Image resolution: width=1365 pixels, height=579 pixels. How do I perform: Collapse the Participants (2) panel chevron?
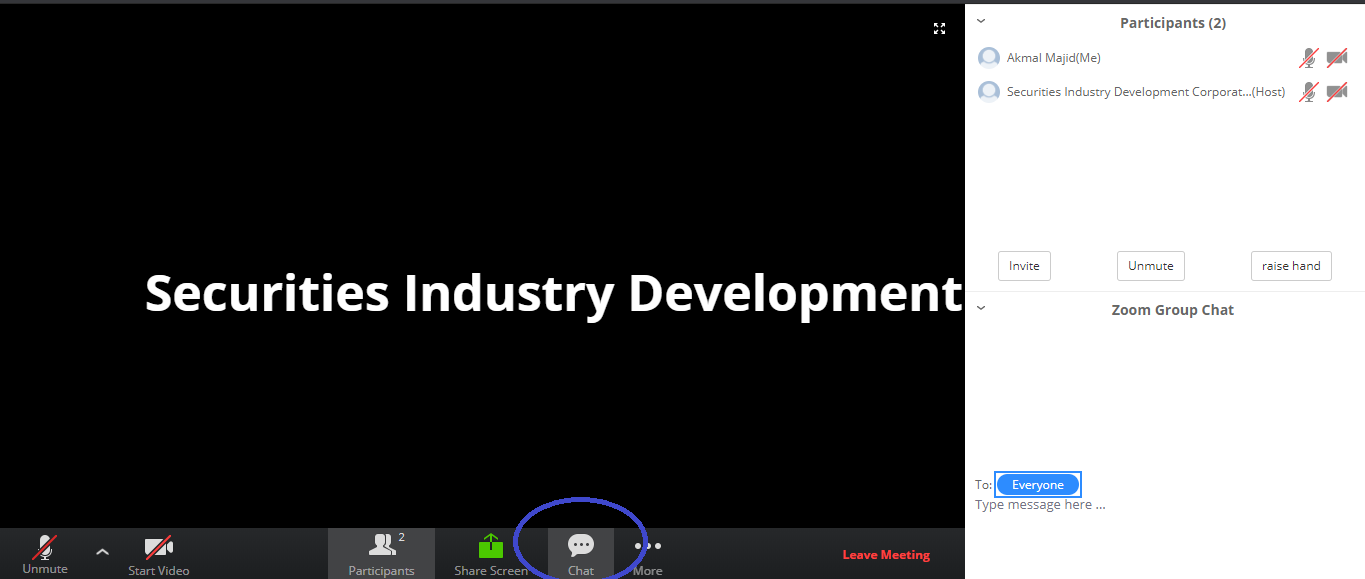click(981, 21)
